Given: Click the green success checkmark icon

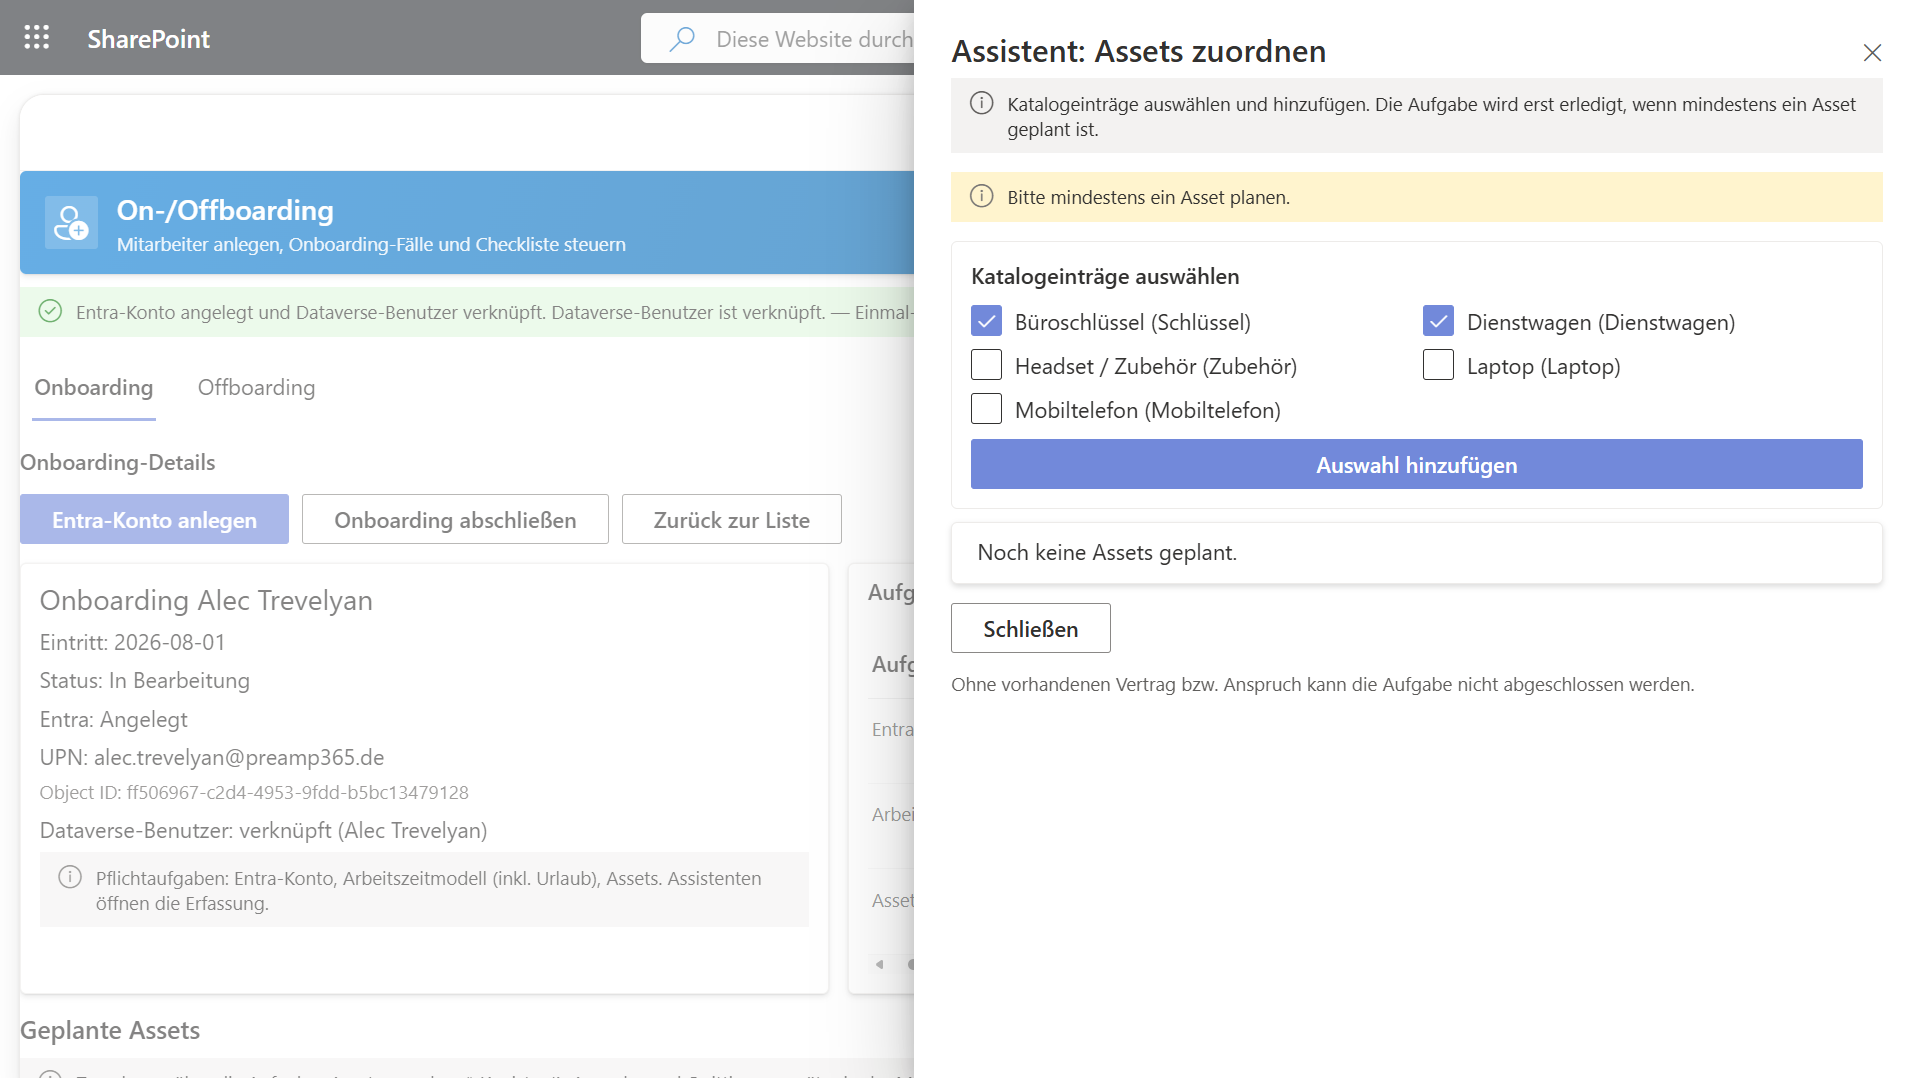Looking at the screenshot, I should [x=50, y=311].
